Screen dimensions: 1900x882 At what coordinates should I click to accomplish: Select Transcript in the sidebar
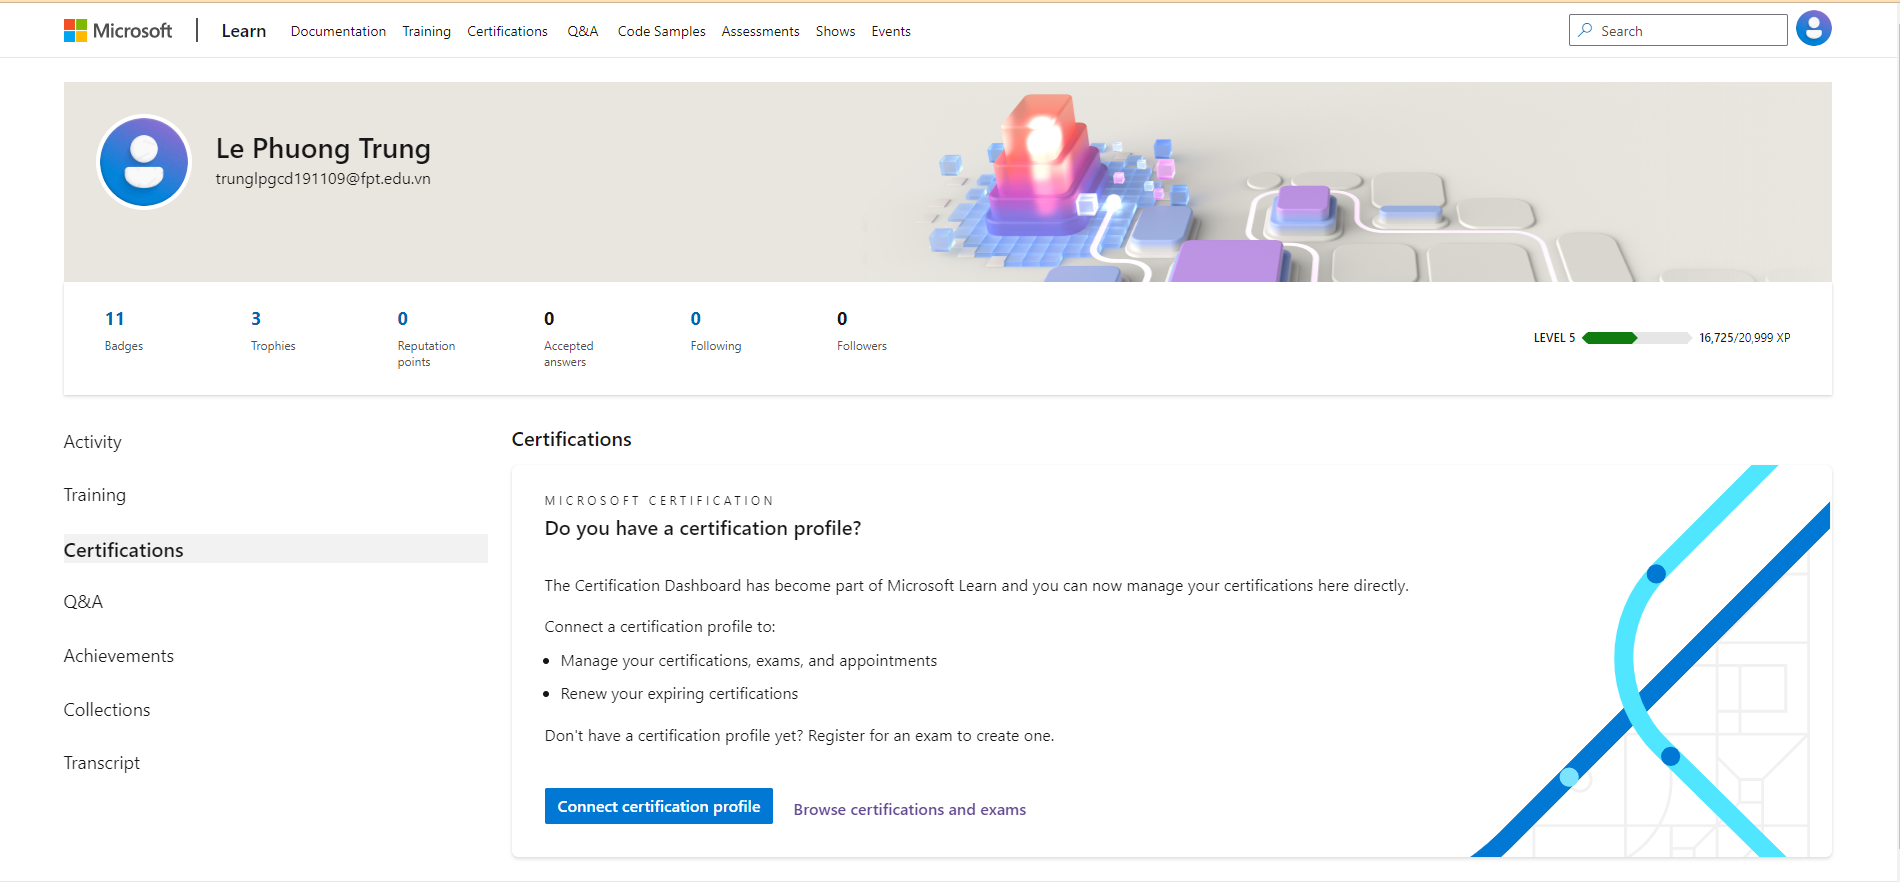102,763
